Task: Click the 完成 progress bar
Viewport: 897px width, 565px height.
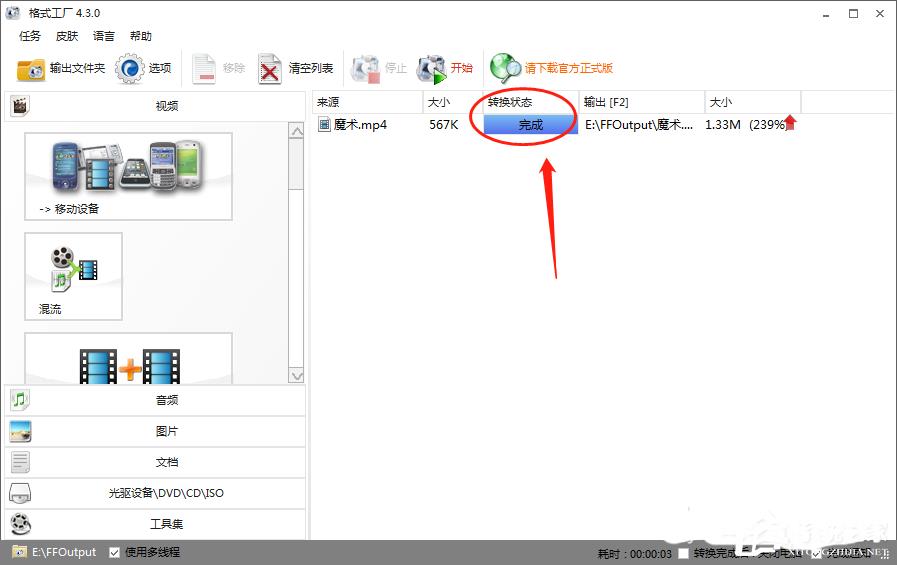Action: pos(531,125)
